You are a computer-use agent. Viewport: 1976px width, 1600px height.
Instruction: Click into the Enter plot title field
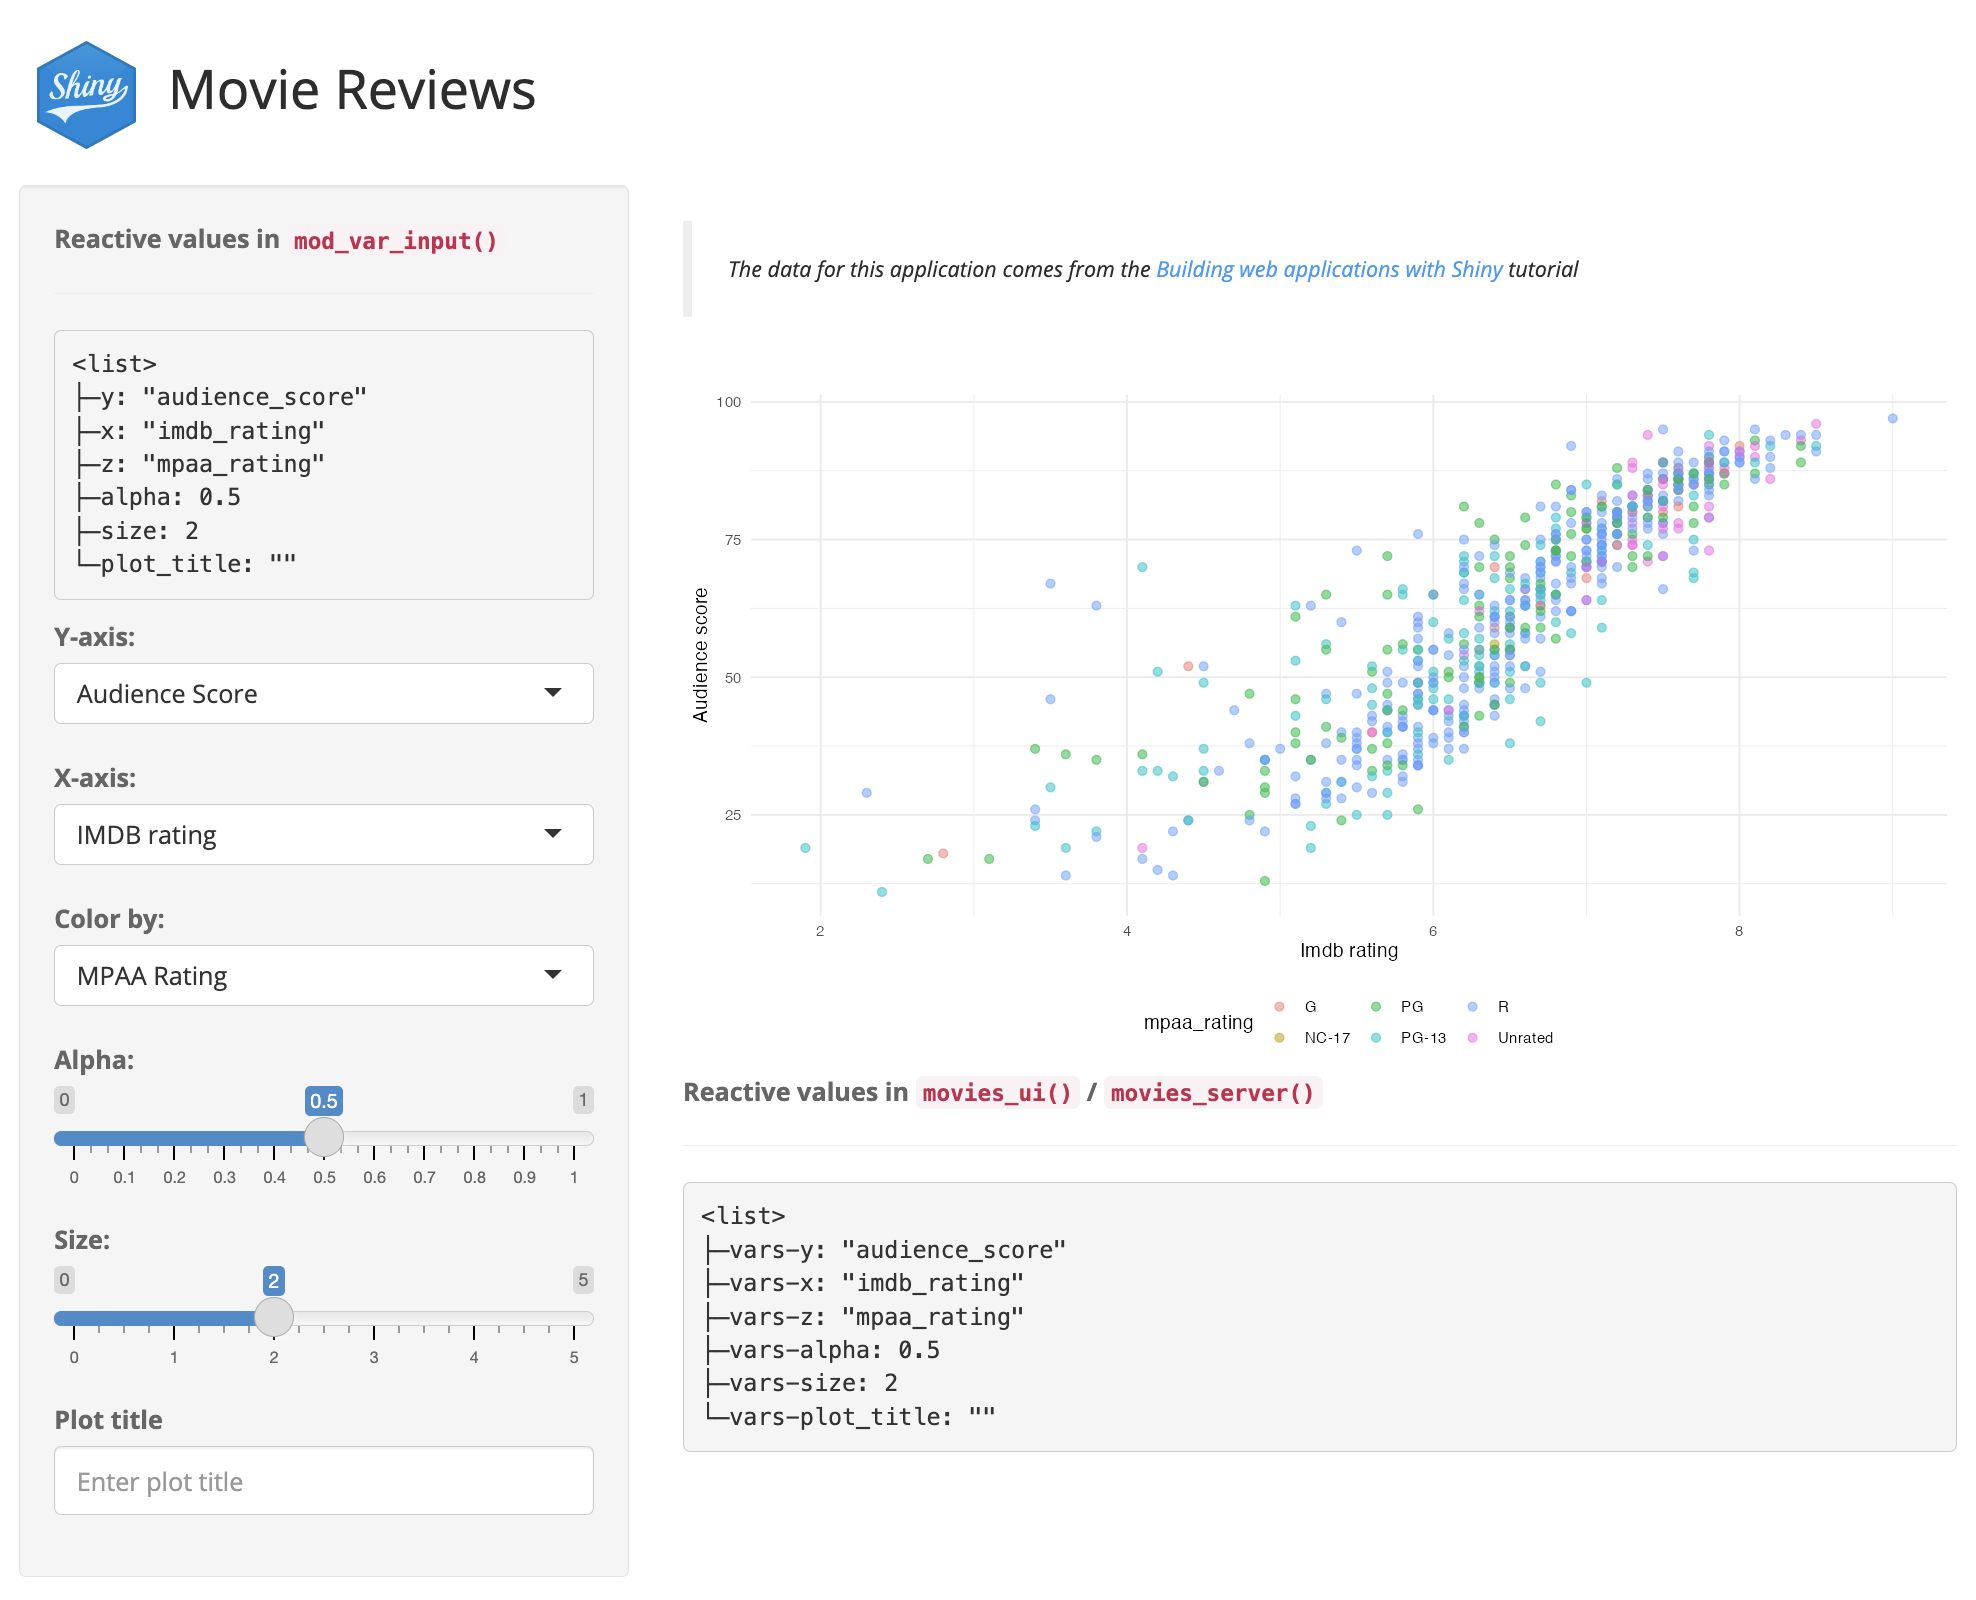click(x=323, y=1481)
